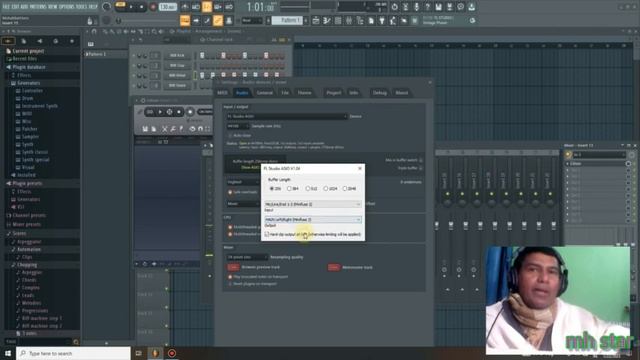Open the Sample rate dropdown
Screen dimensions: 640x360
pyautogui.click(x=238, y=126)
